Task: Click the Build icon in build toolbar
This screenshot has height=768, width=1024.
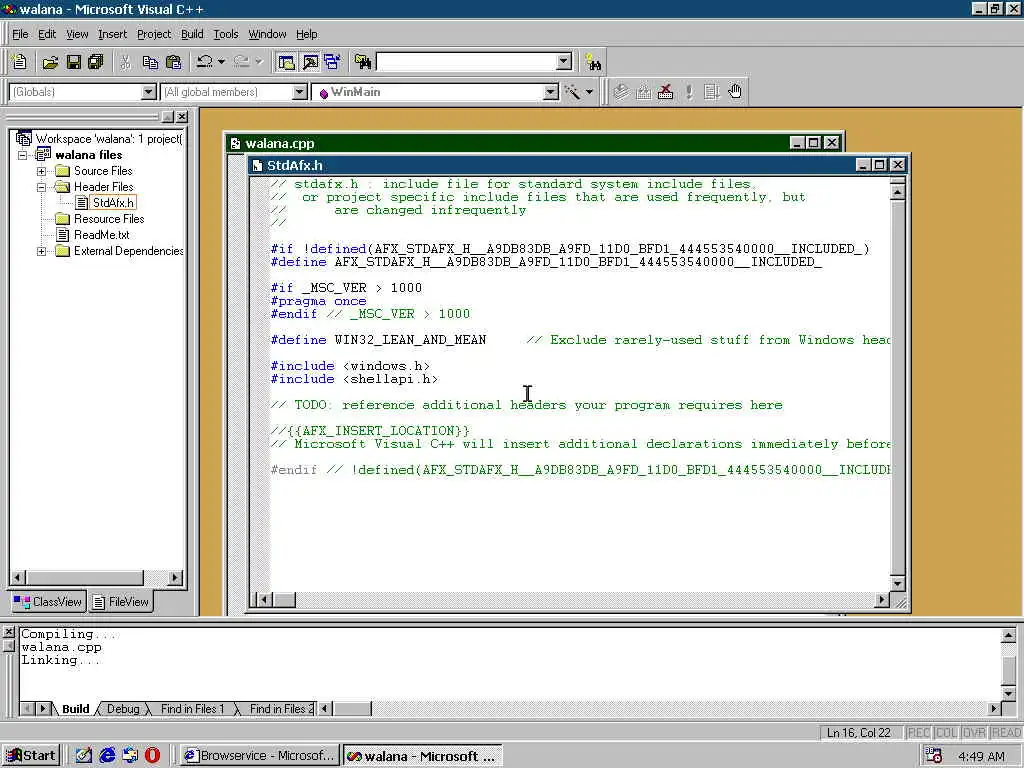Action: (643, 92)
